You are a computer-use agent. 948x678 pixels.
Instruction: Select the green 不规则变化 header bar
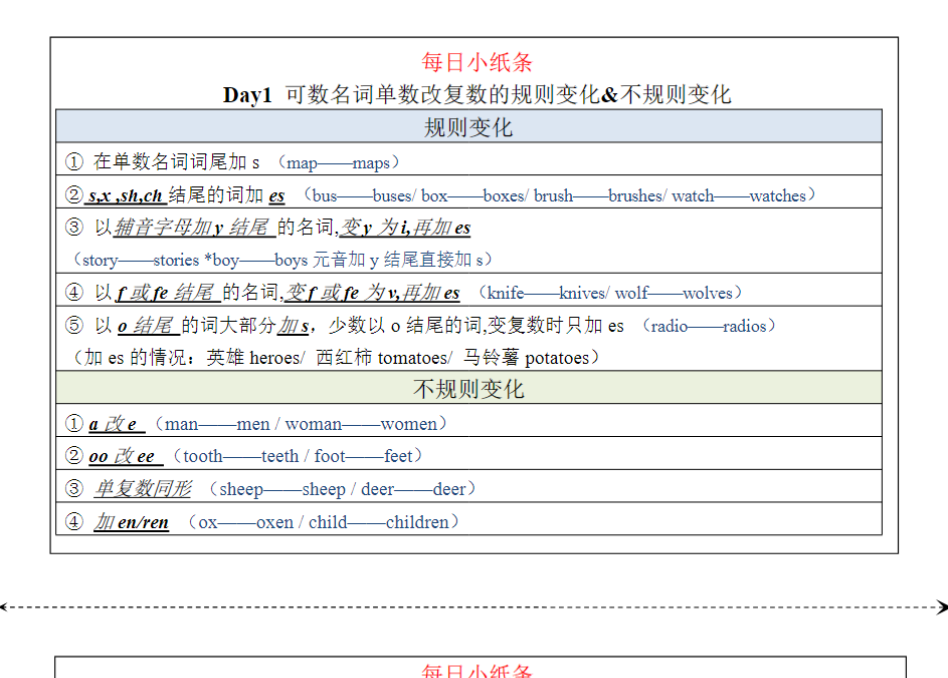(x=468, y=388)
